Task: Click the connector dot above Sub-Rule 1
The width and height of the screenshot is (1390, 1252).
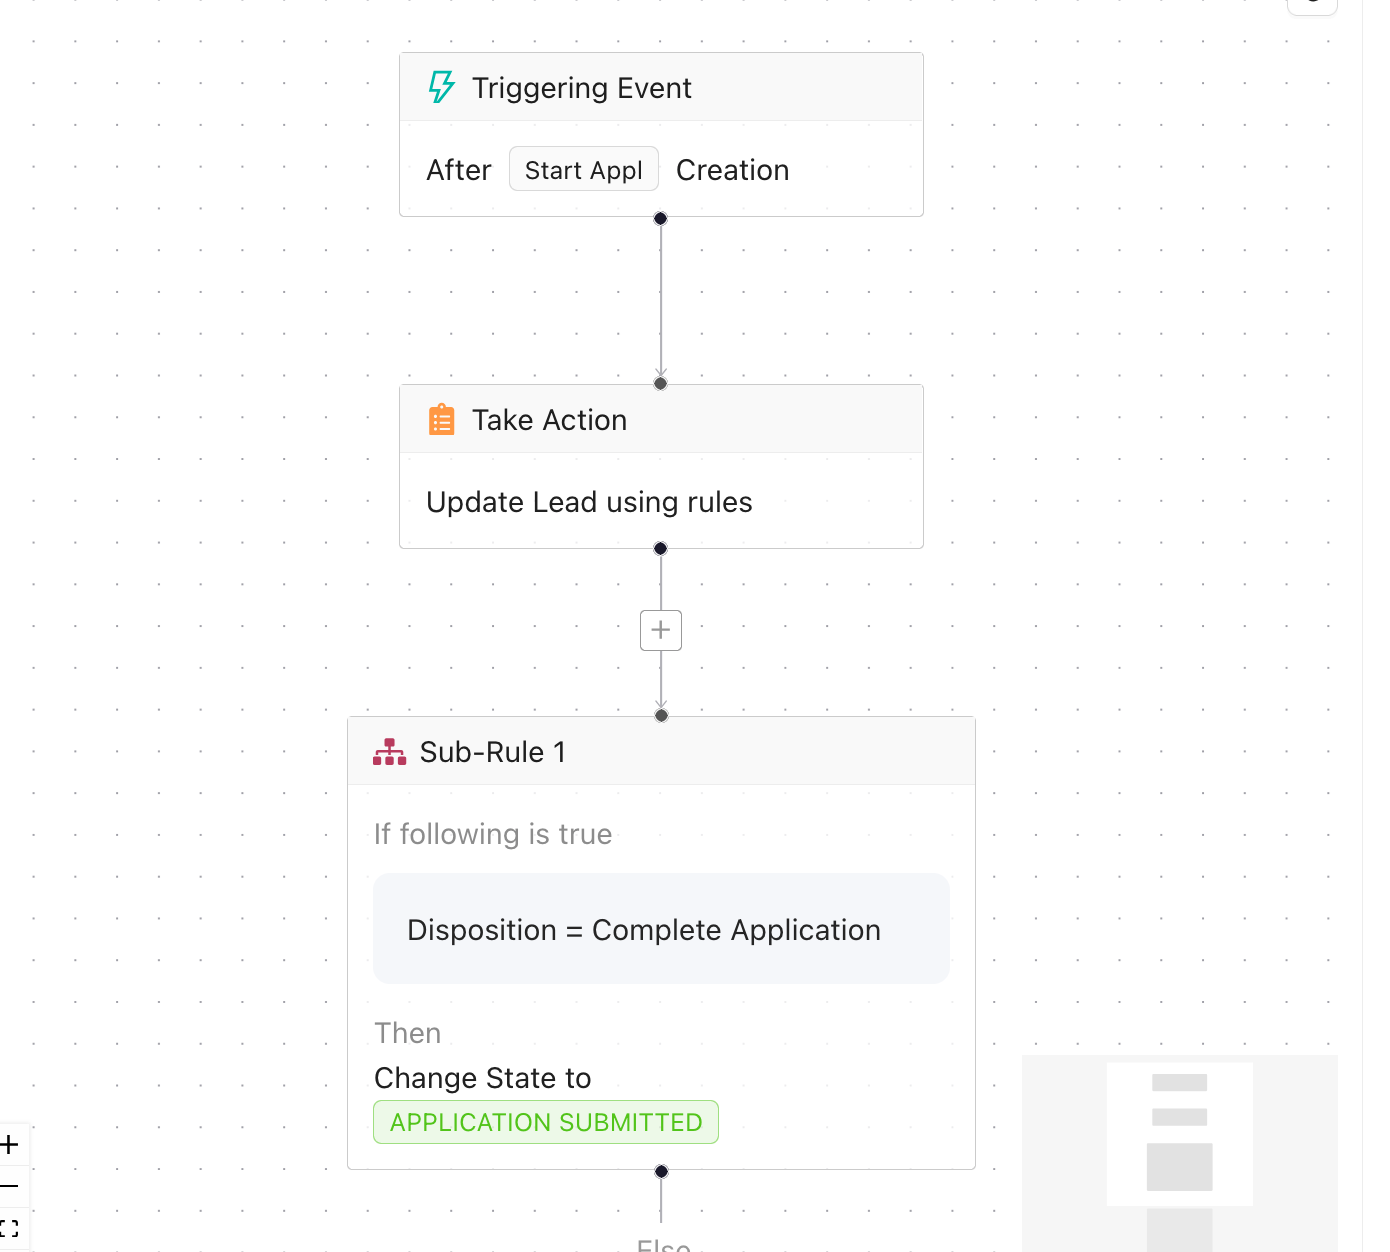Action: [660, 715]
